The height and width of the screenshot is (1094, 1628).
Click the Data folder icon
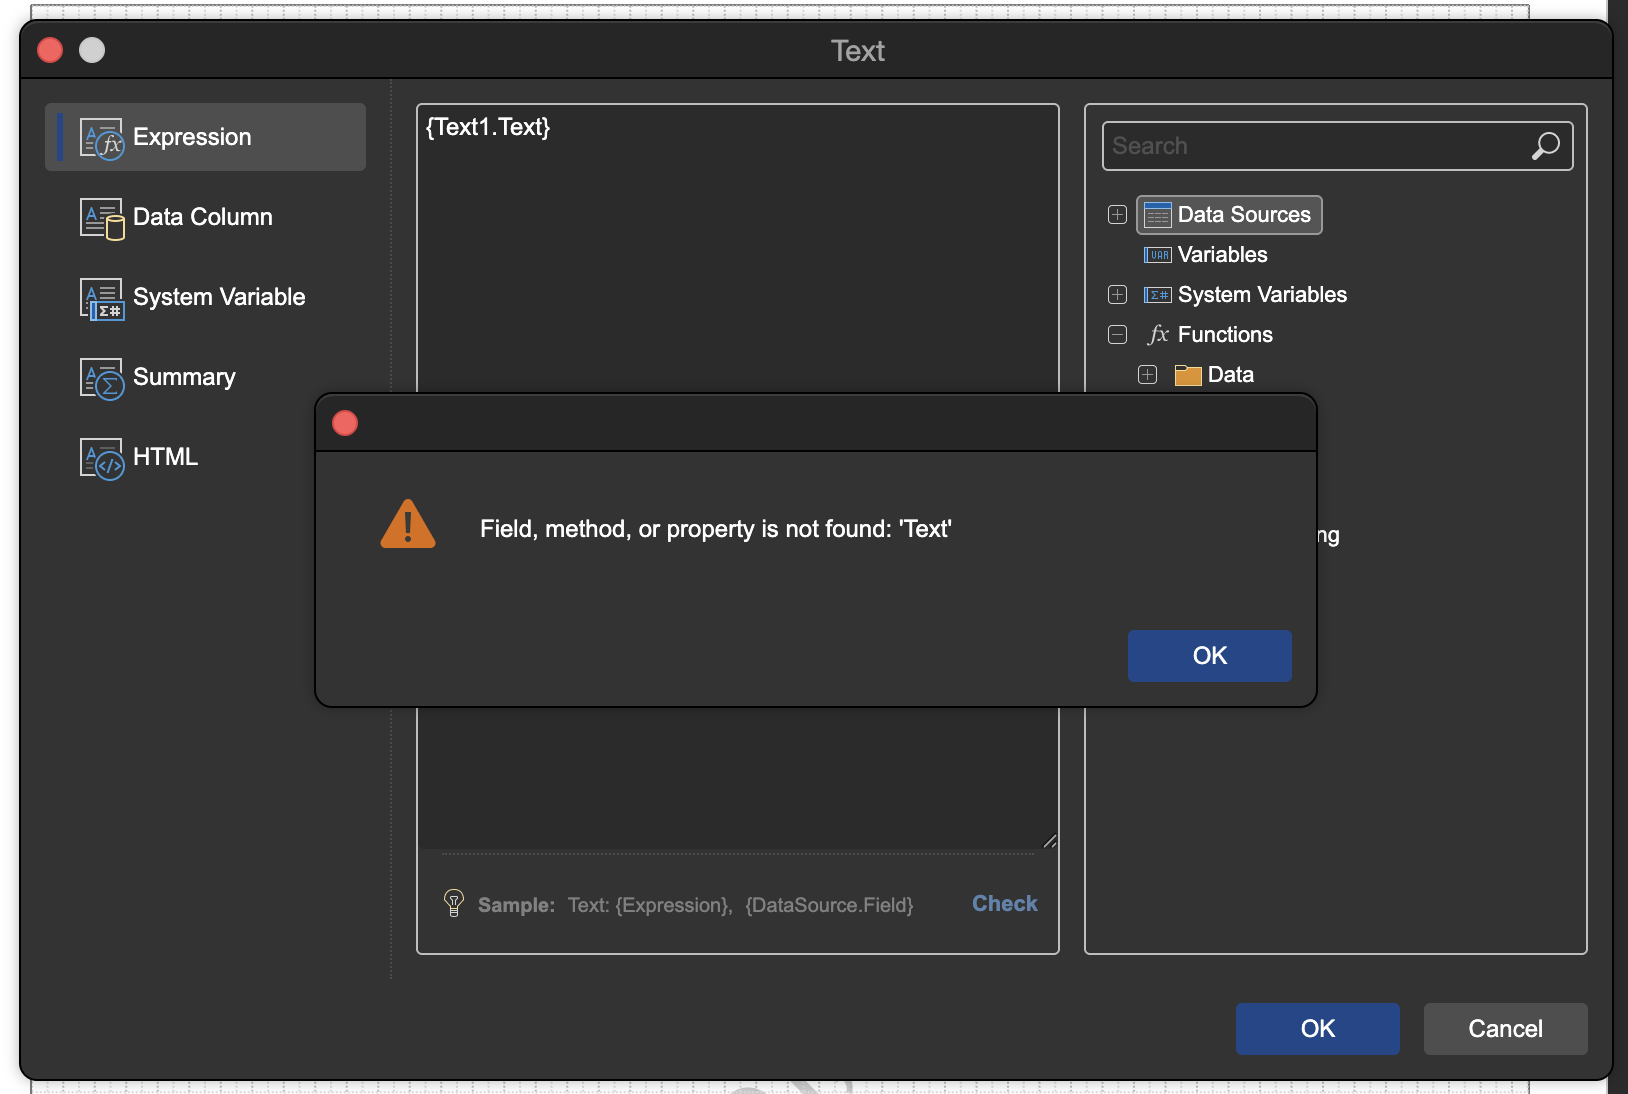[x=1188, y=375]
